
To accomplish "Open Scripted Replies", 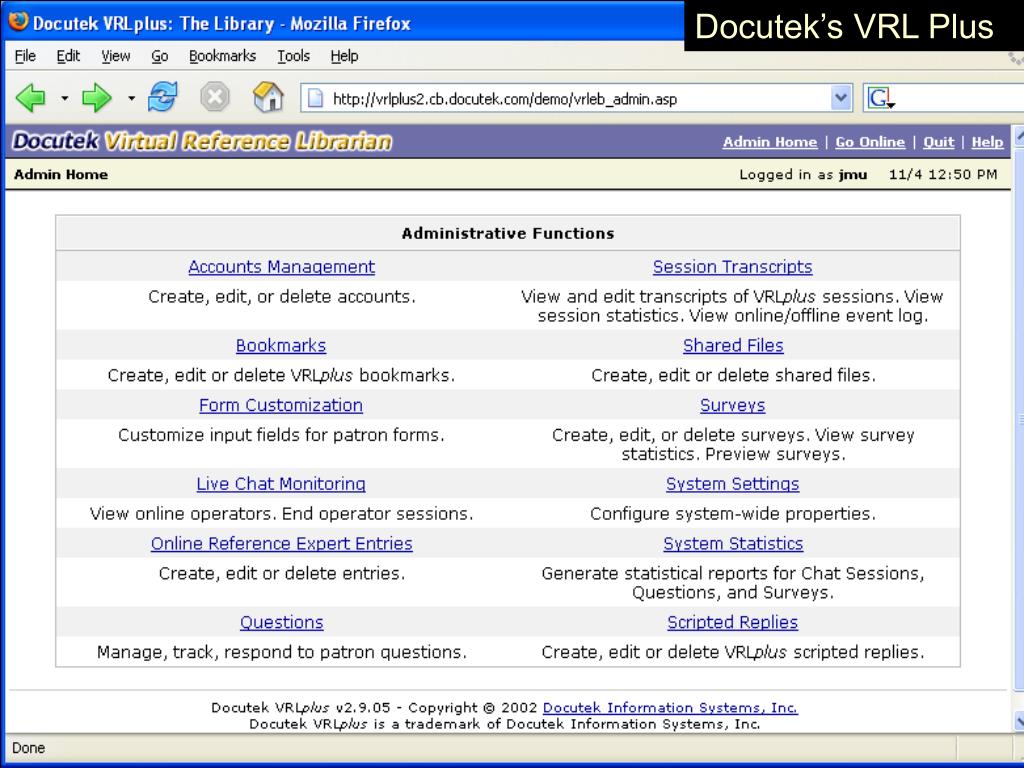I will click(733, 622).
